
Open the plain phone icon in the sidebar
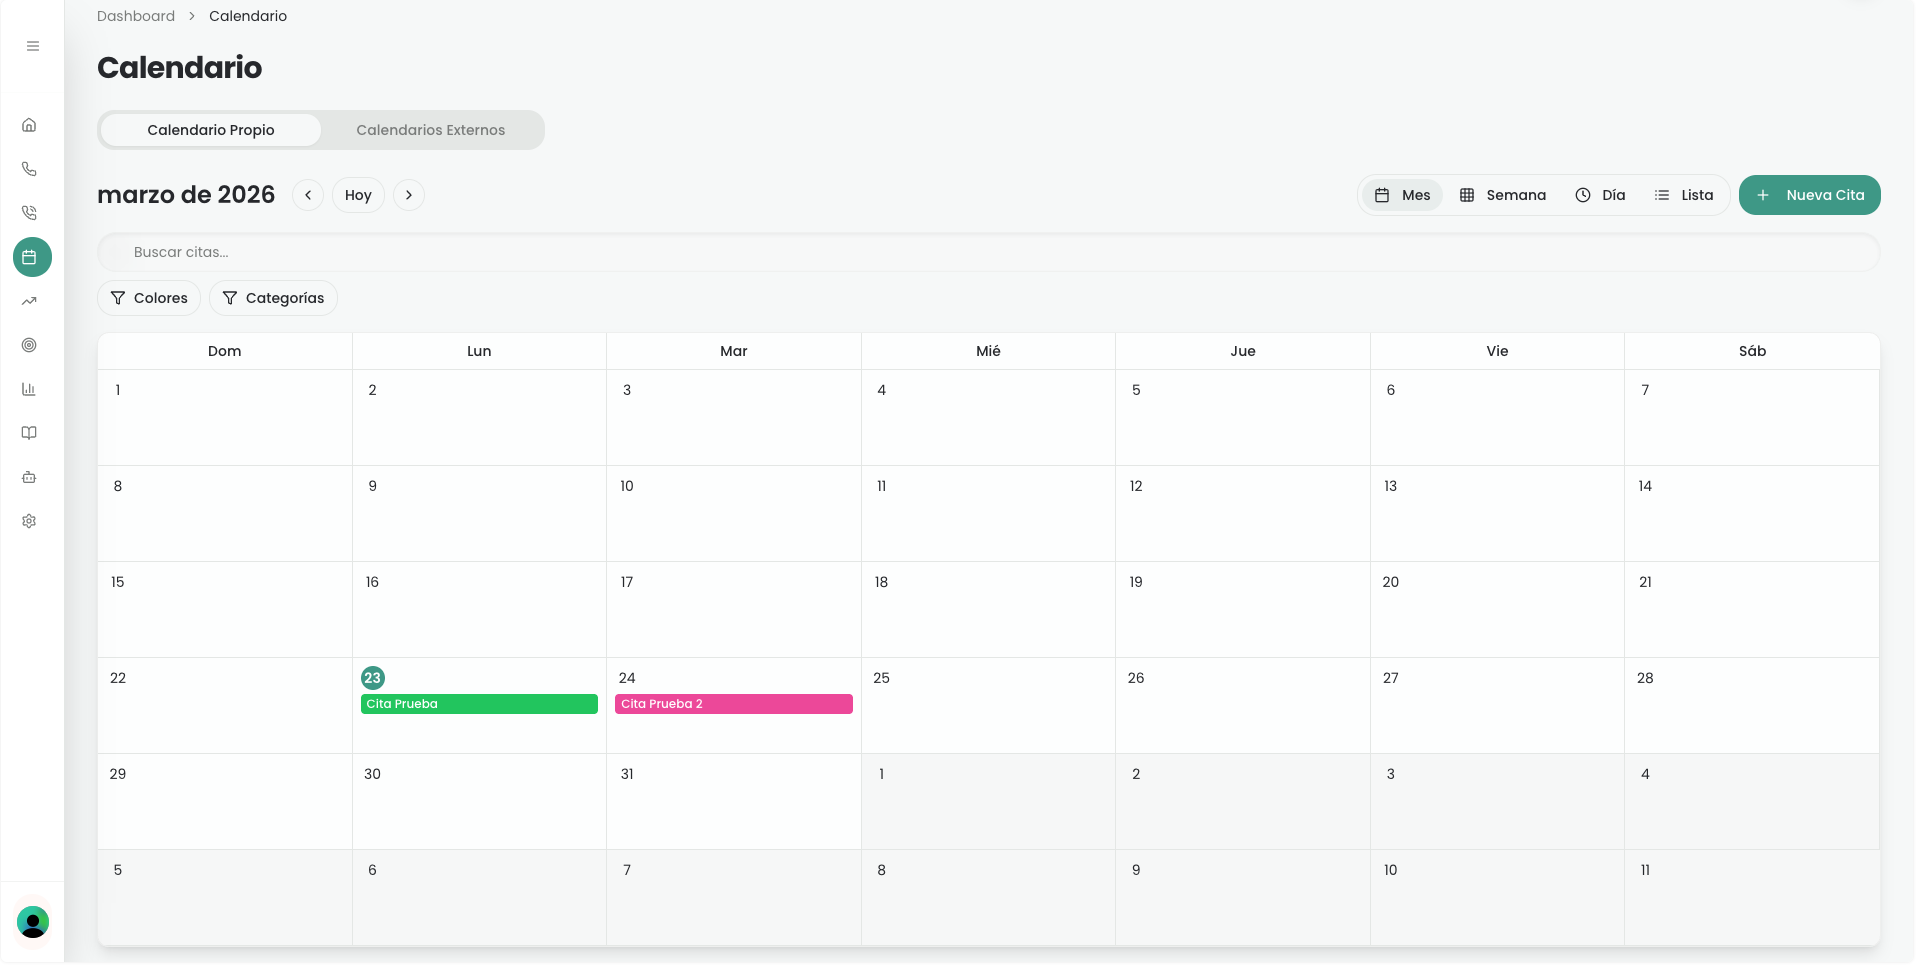pos(29,169)
